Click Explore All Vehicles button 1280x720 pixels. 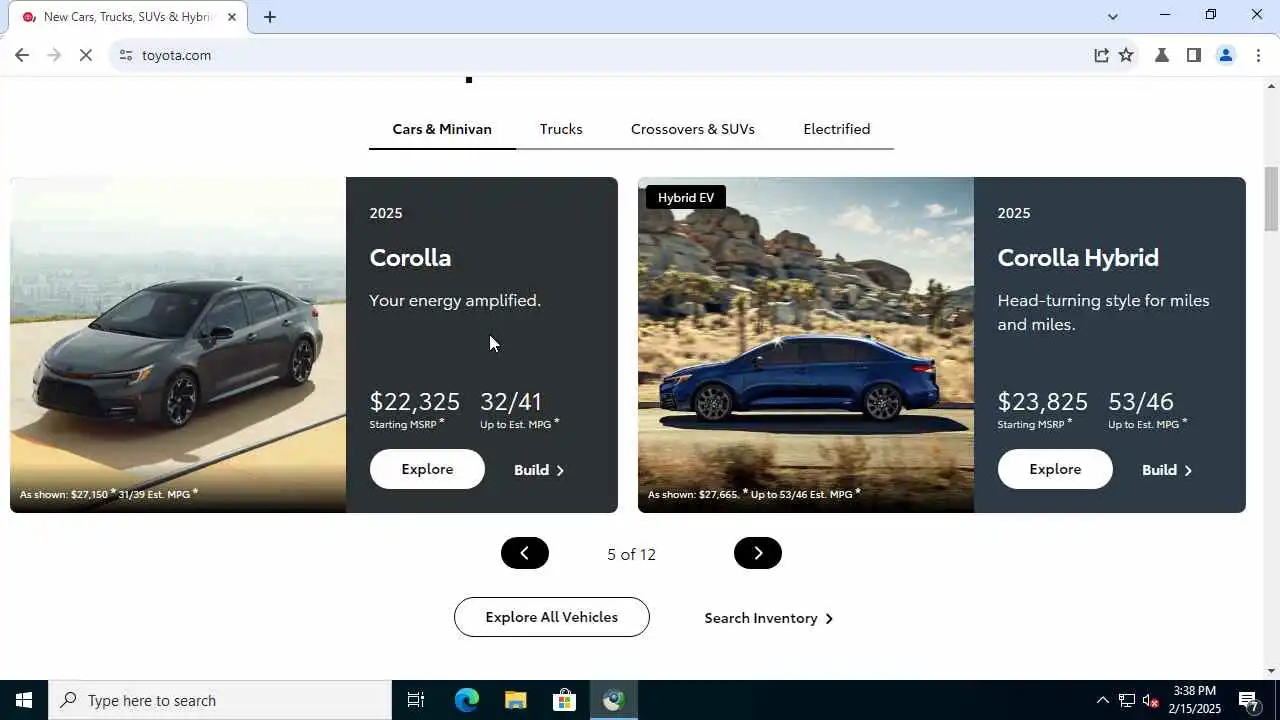point(552,617)
